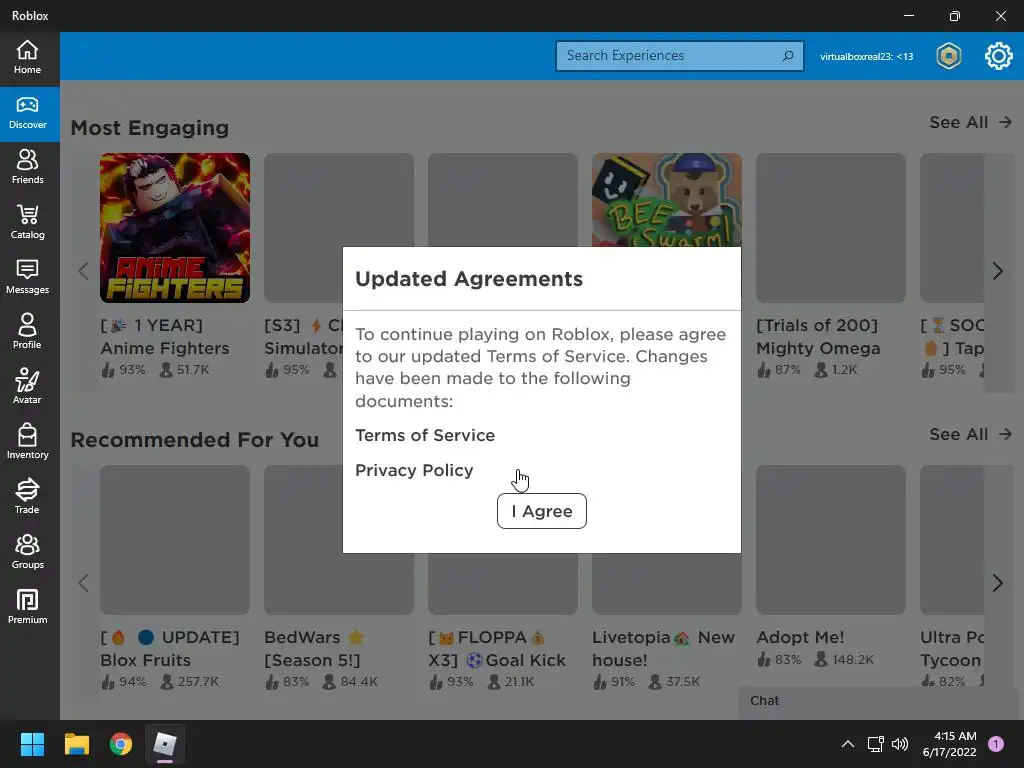1024x768 pixels.
Task: Click the search magnifier icon
Action: click(x=788, y=56)
